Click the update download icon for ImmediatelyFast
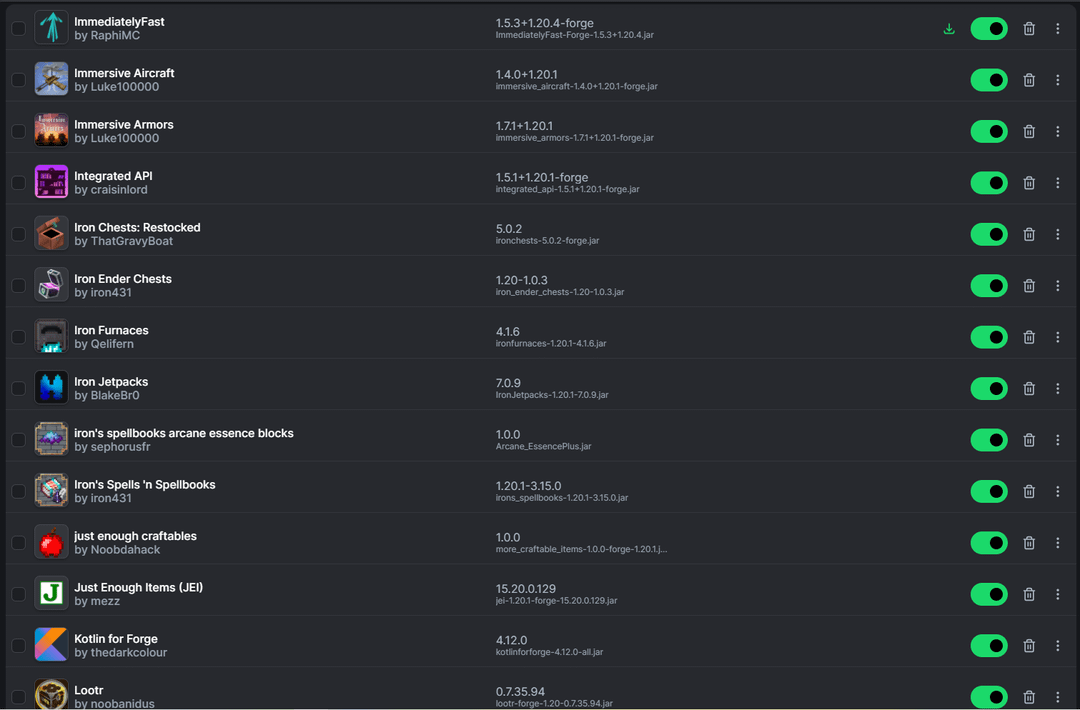This screenshot has height=710, width=1080. pos(949,29)
